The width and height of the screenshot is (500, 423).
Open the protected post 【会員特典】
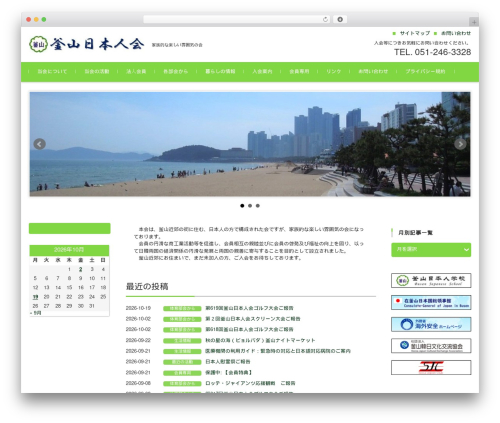coord(229,372)
